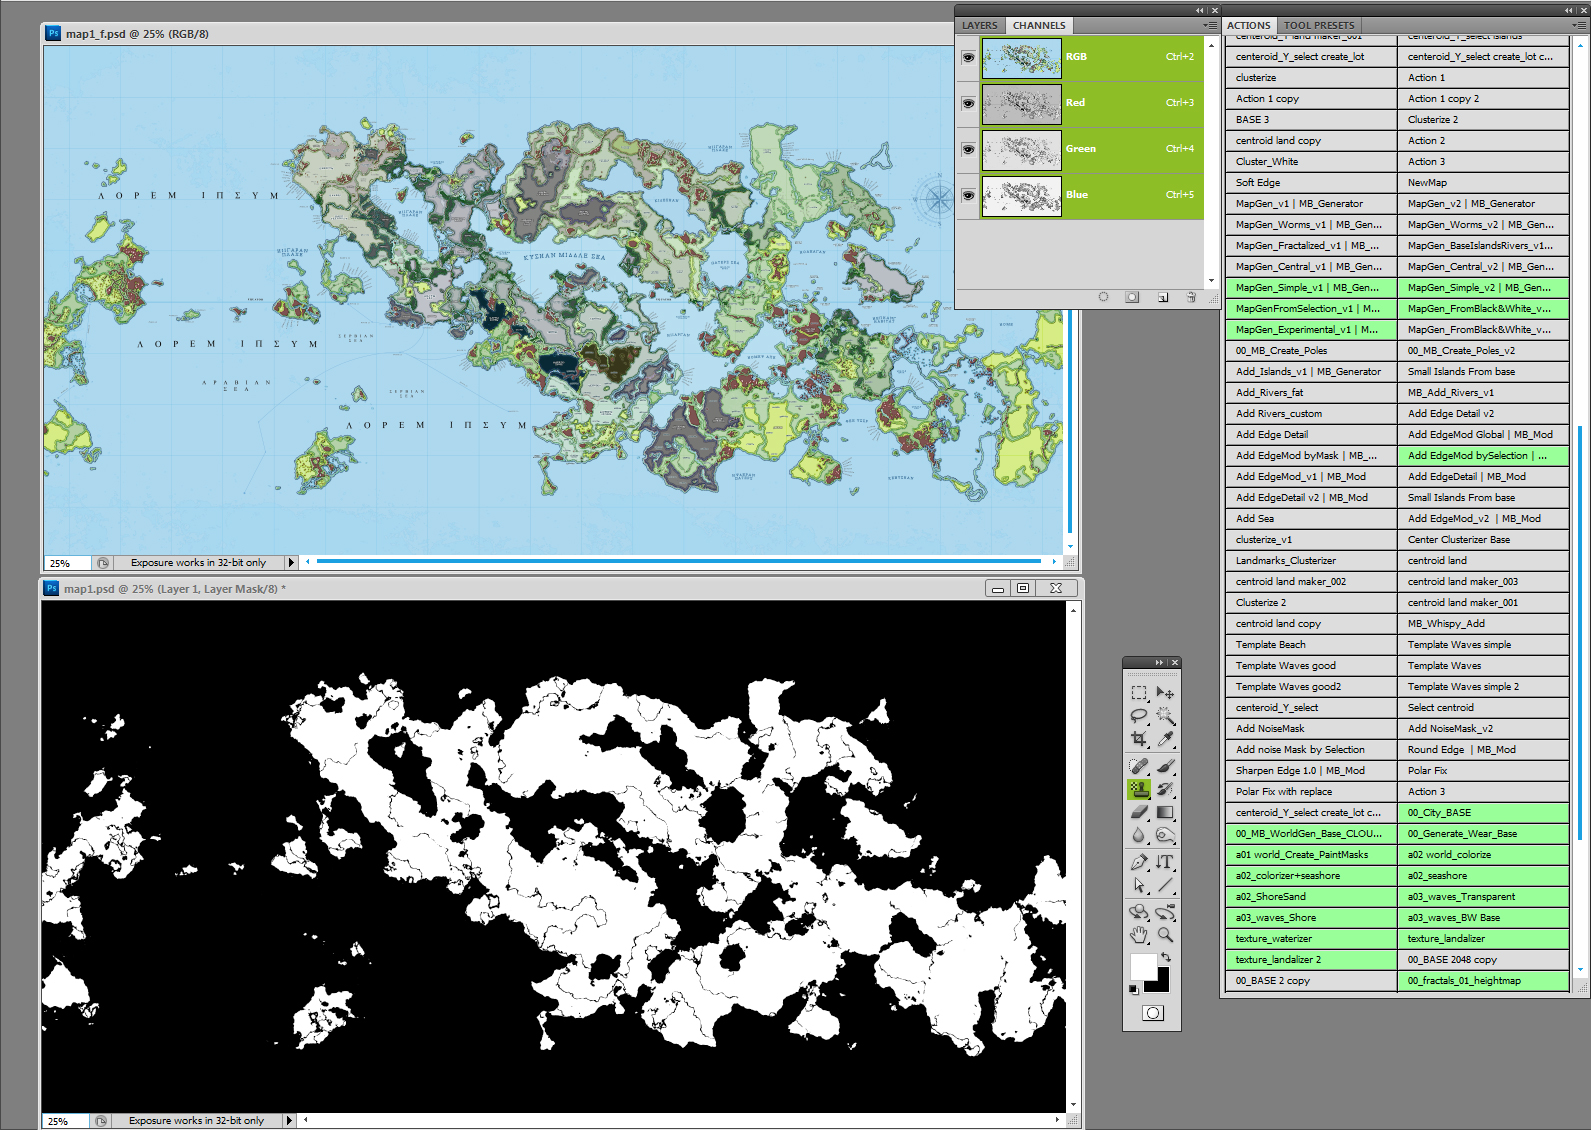Select the Pen tool

point(1139,862)
